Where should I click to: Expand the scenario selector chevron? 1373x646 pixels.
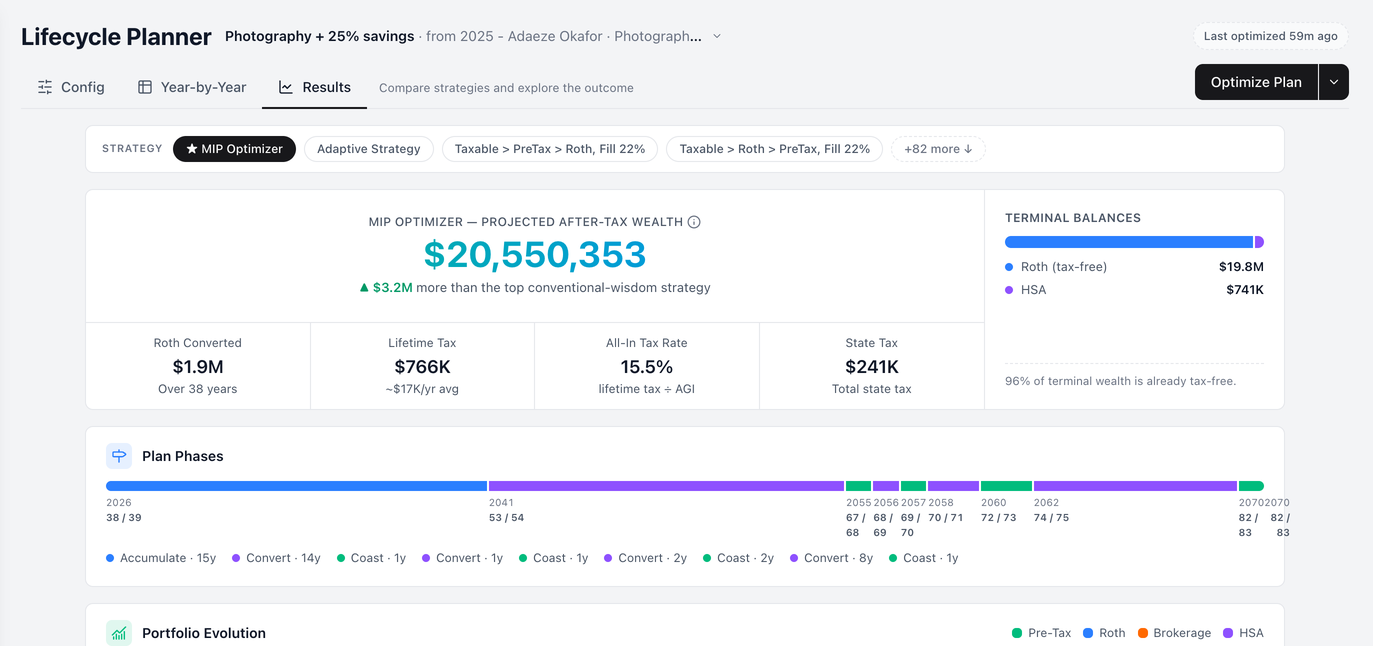tap(717, 36)
